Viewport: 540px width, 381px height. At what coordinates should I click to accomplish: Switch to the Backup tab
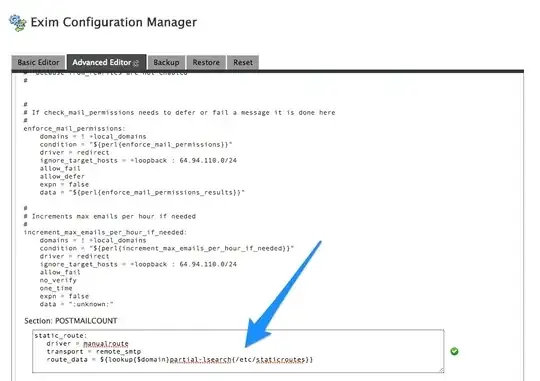pos(166,62)
